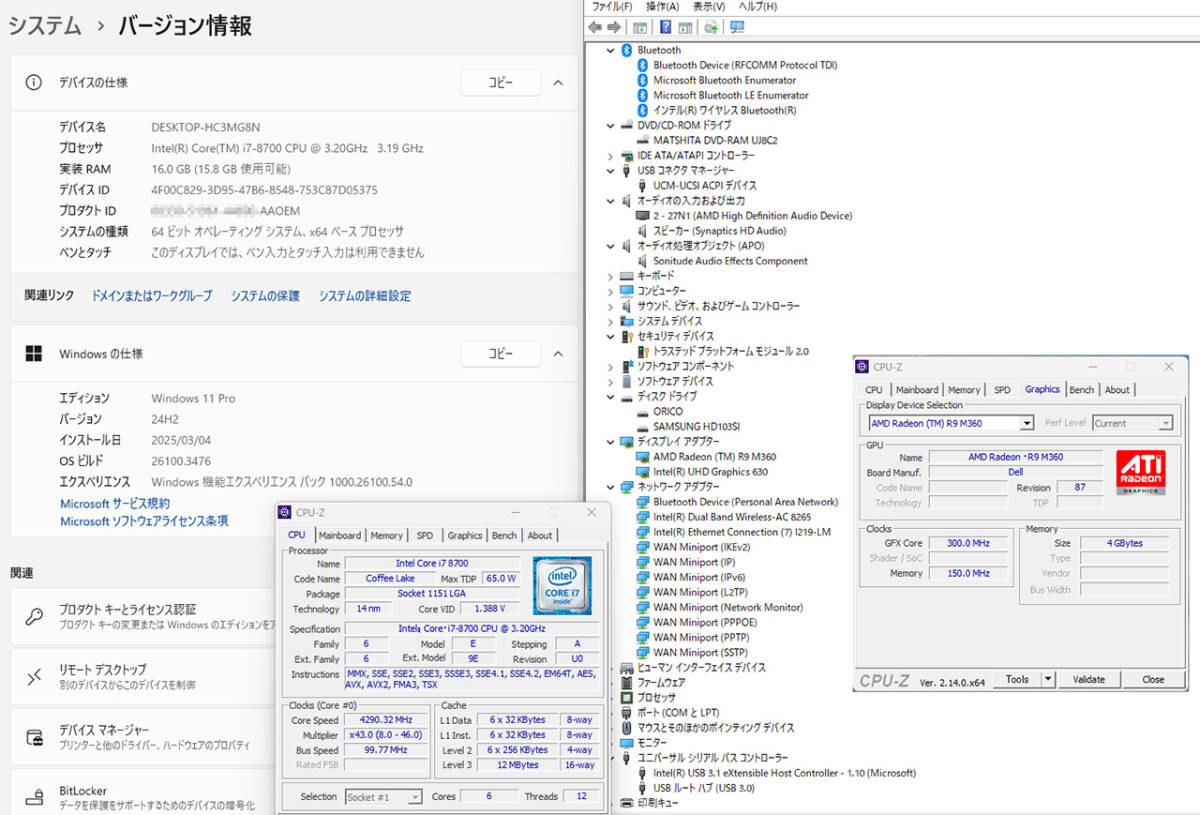Expand ヒューマン インターフェイス デバイス category

click(611, 667)
